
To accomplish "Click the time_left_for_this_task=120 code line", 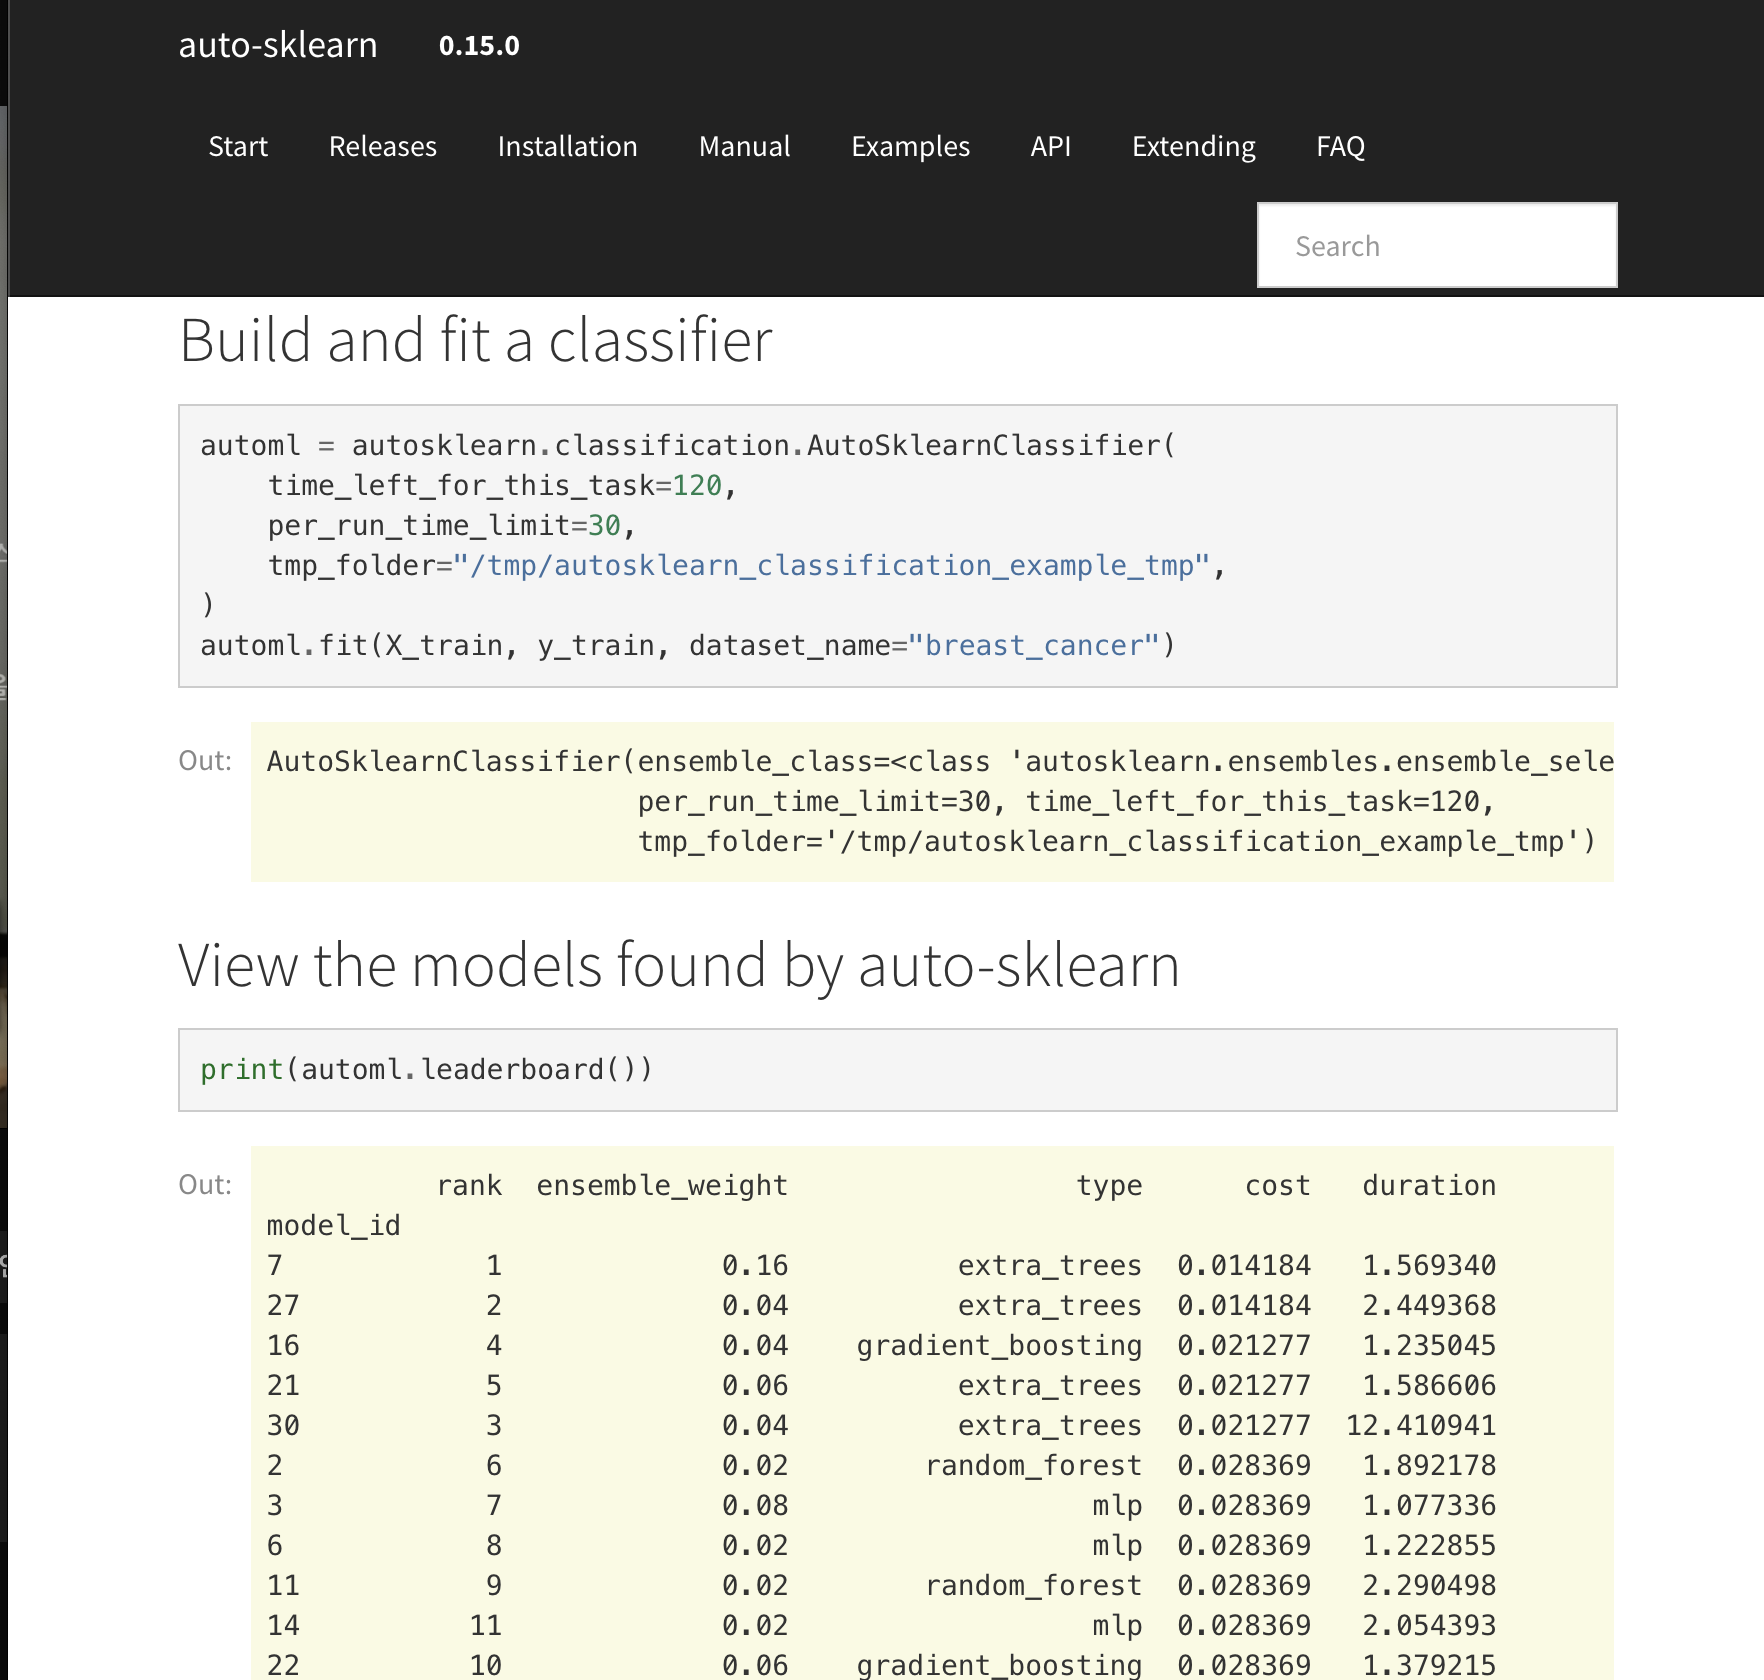I will (x=502, y=485).
